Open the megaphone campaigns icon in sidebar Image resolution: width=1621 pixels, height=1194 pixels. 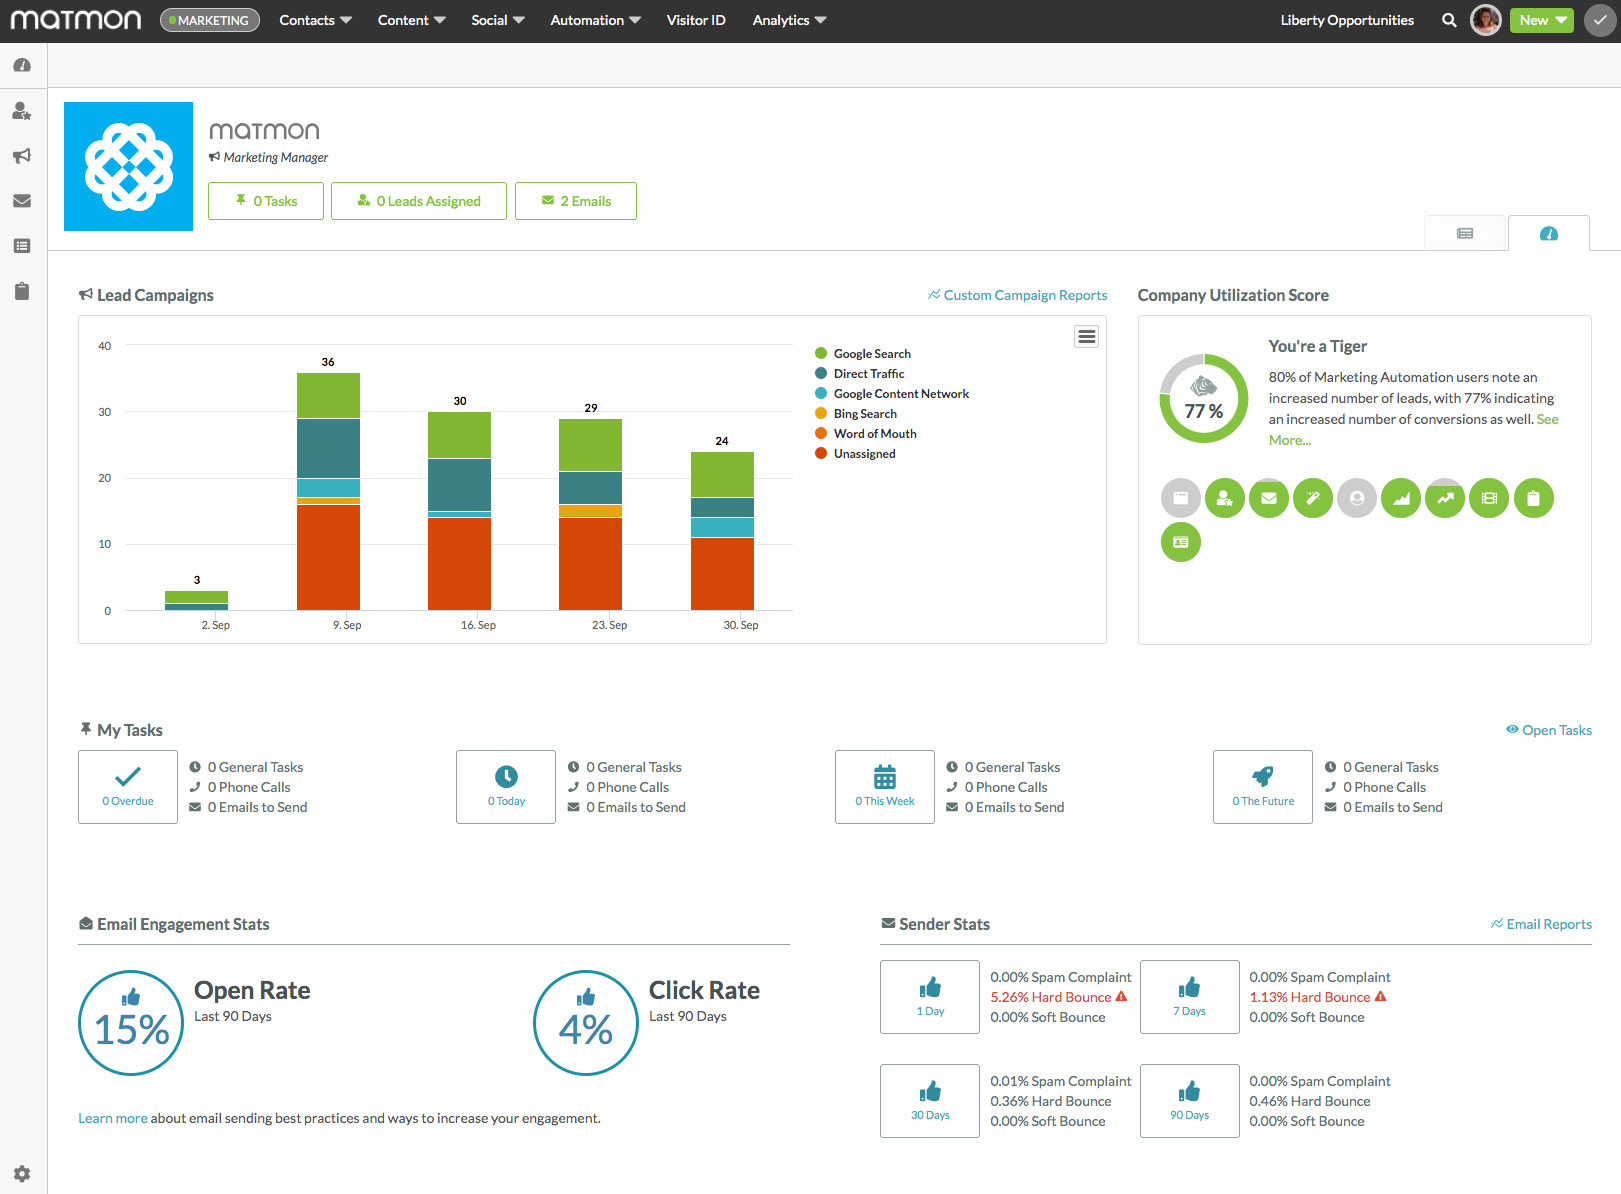coord(22,156)
